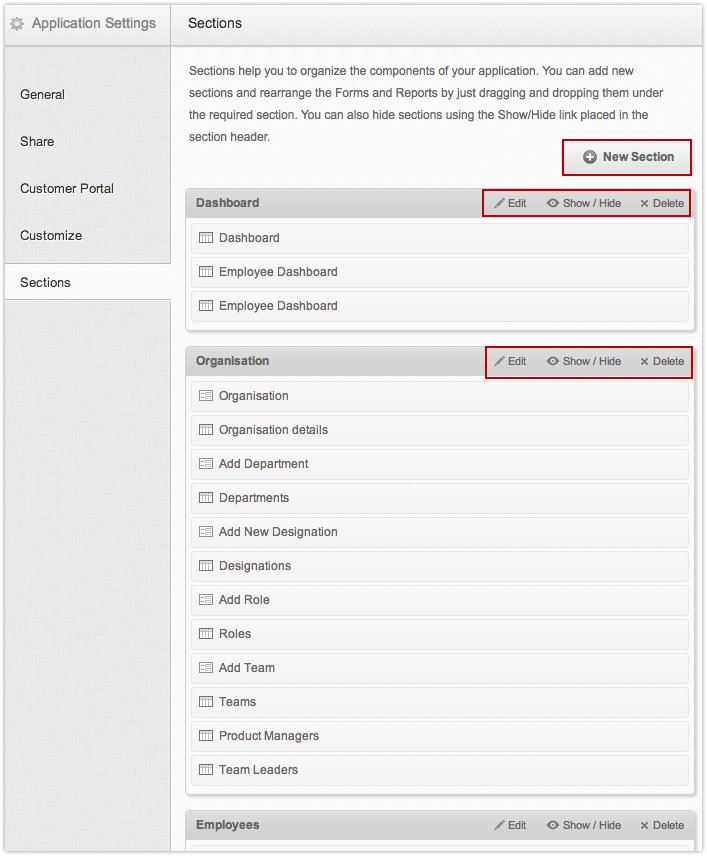
Task: Select the Organisation details report row
Action: coord(273,430)
